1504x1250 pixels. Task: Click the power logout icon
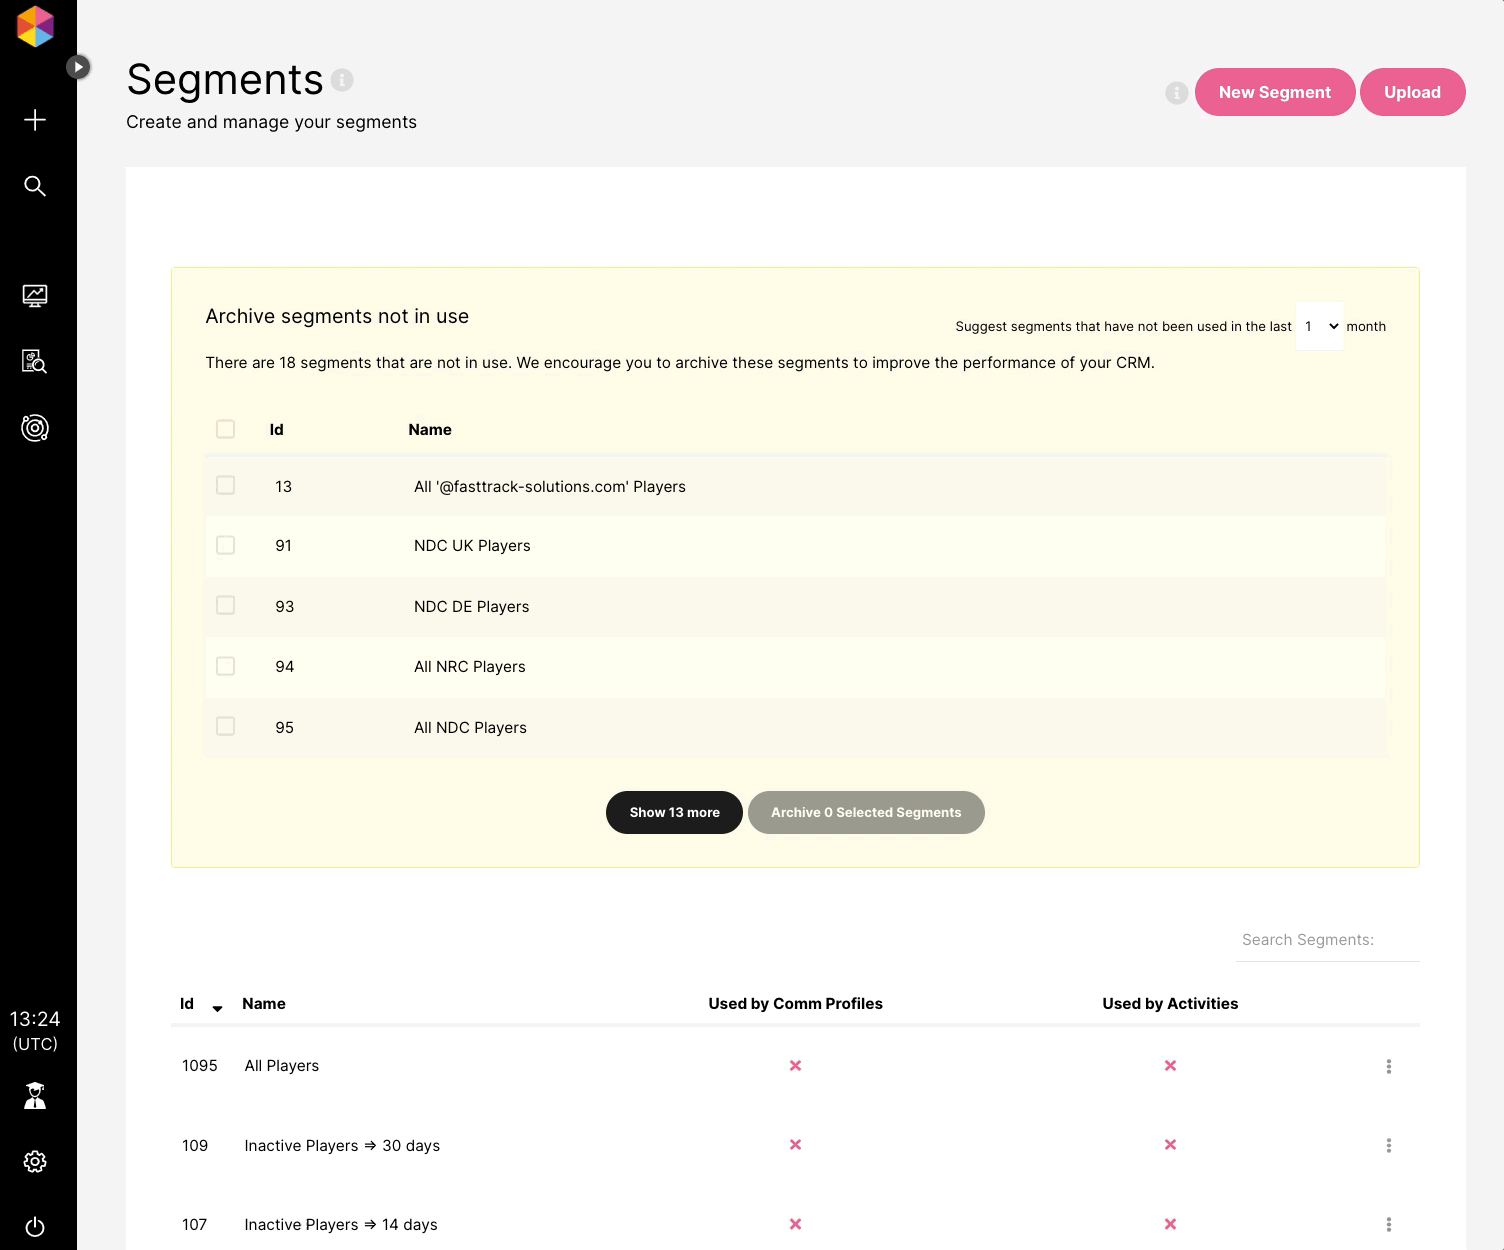point(35,1227)
